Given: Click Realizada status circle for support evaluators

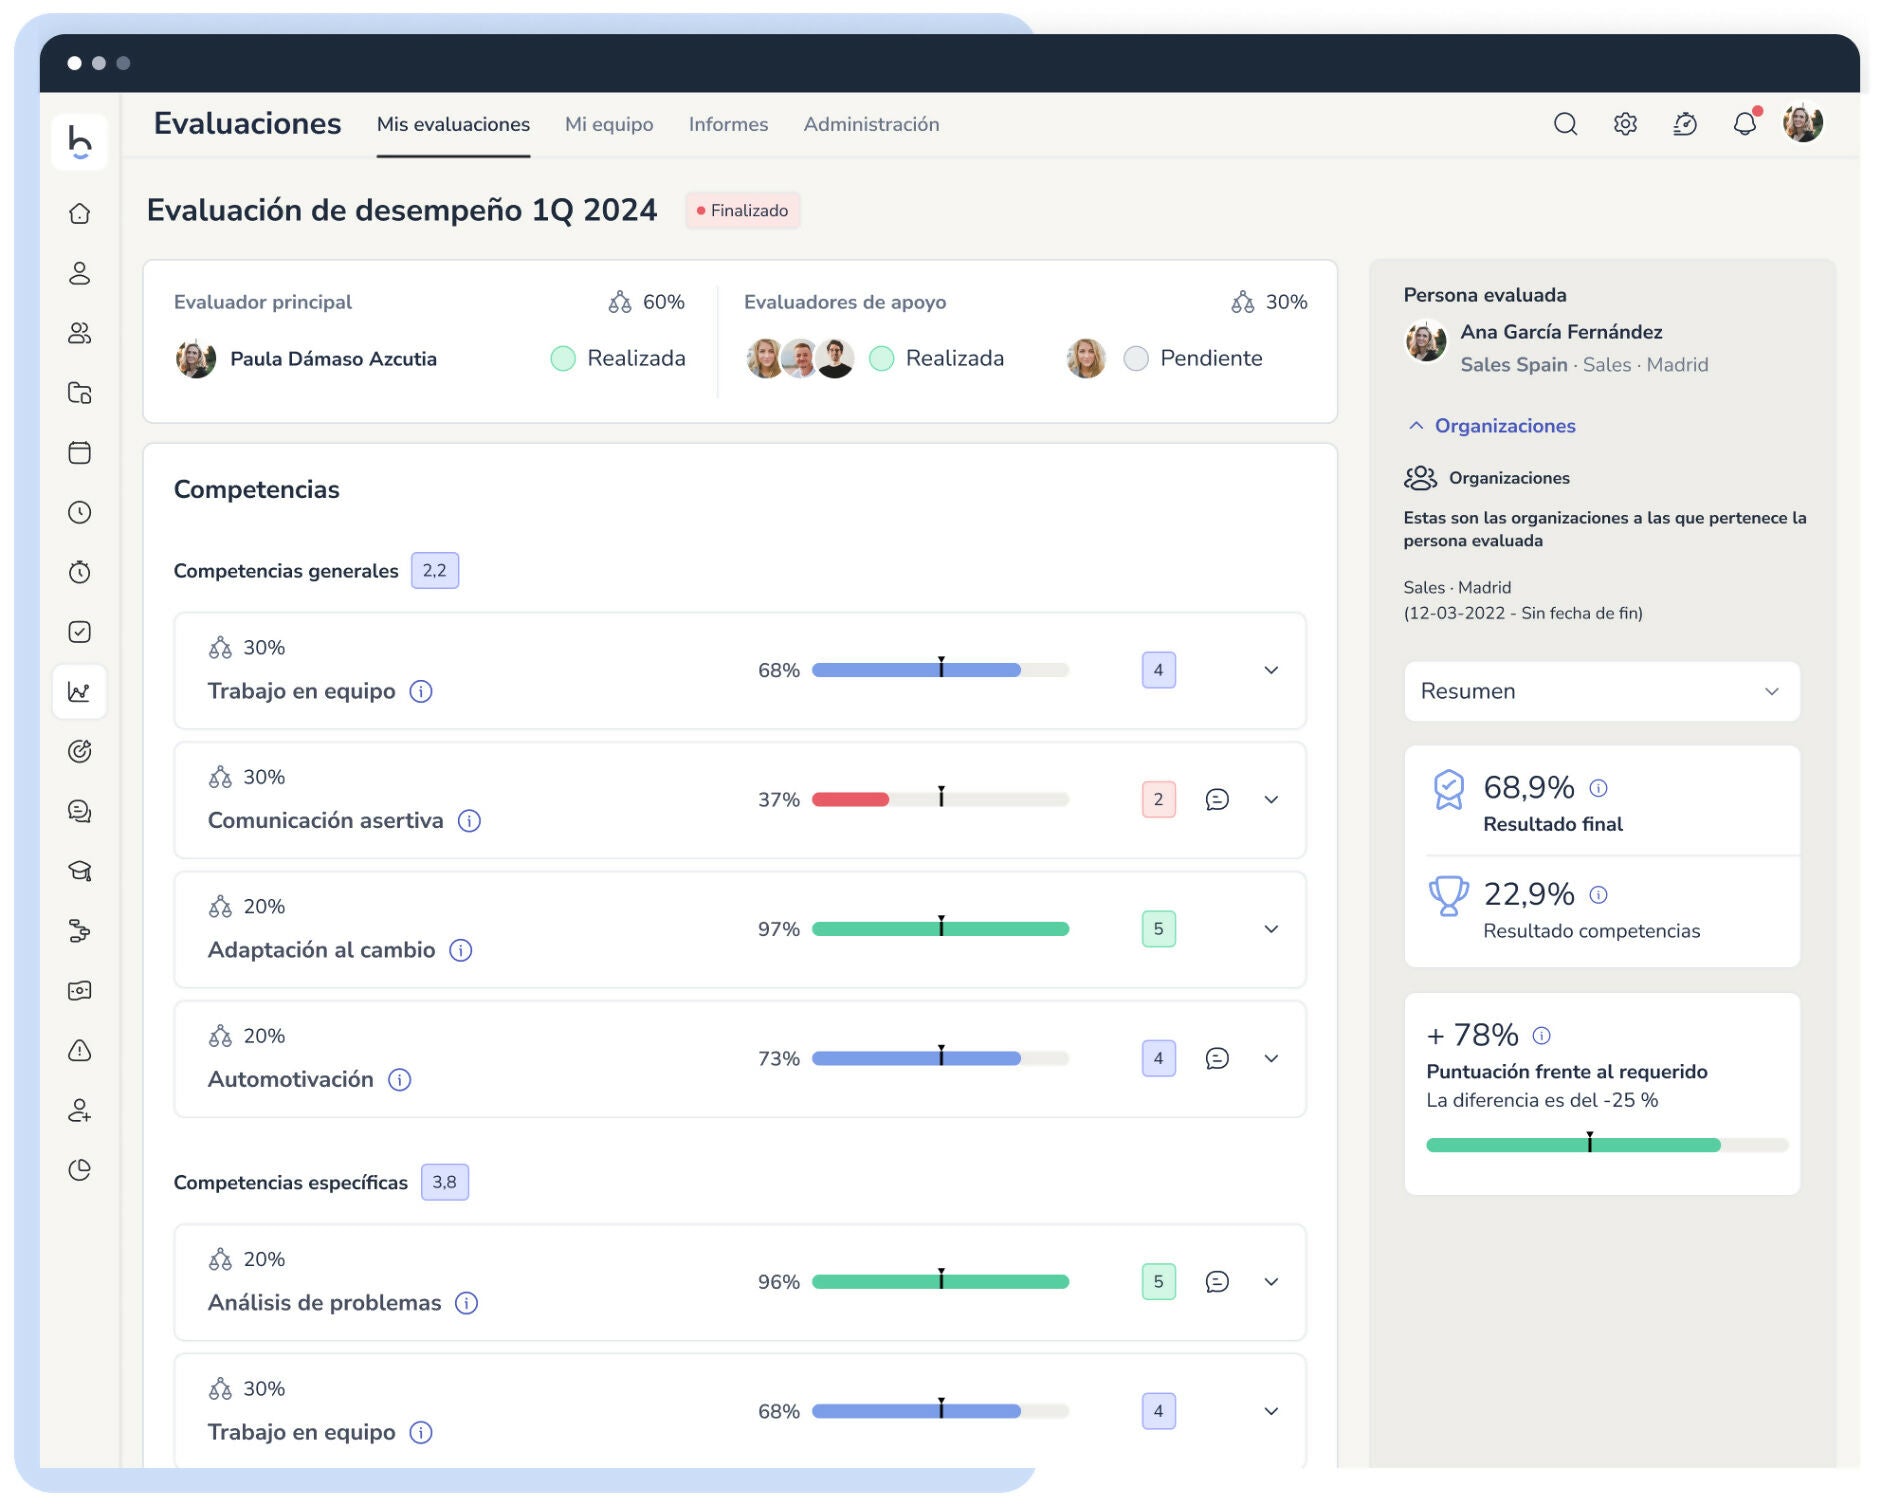Looking at the screenshot, I should coord(881,359).
